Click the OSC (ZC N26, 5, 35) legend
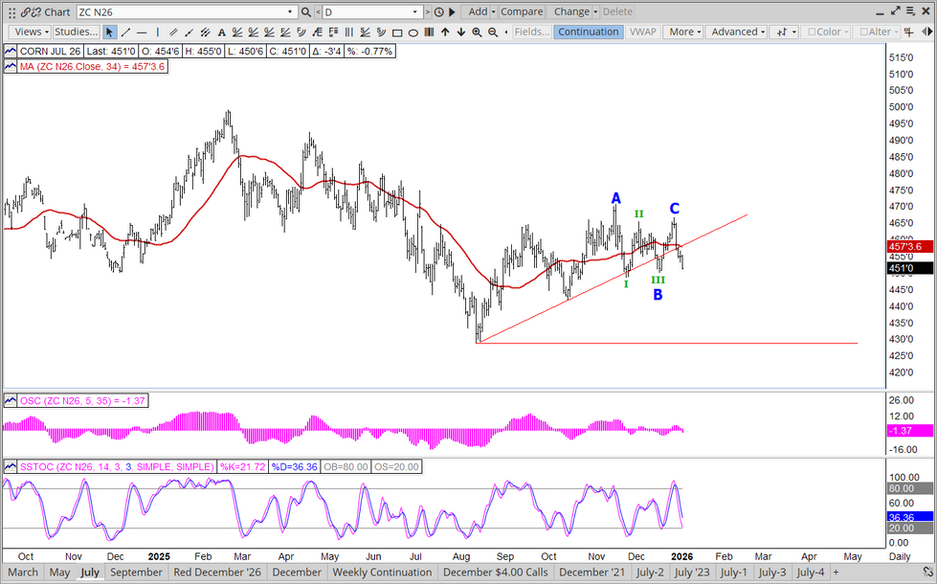Image resolution: width=937 pixels, height=584 pixels. click(x=82, y=400)
